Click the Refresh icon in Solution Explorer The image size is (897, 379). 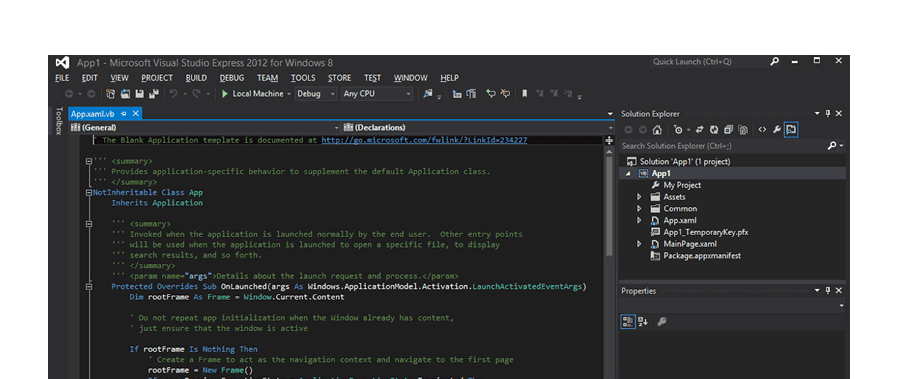click(715, 130)
